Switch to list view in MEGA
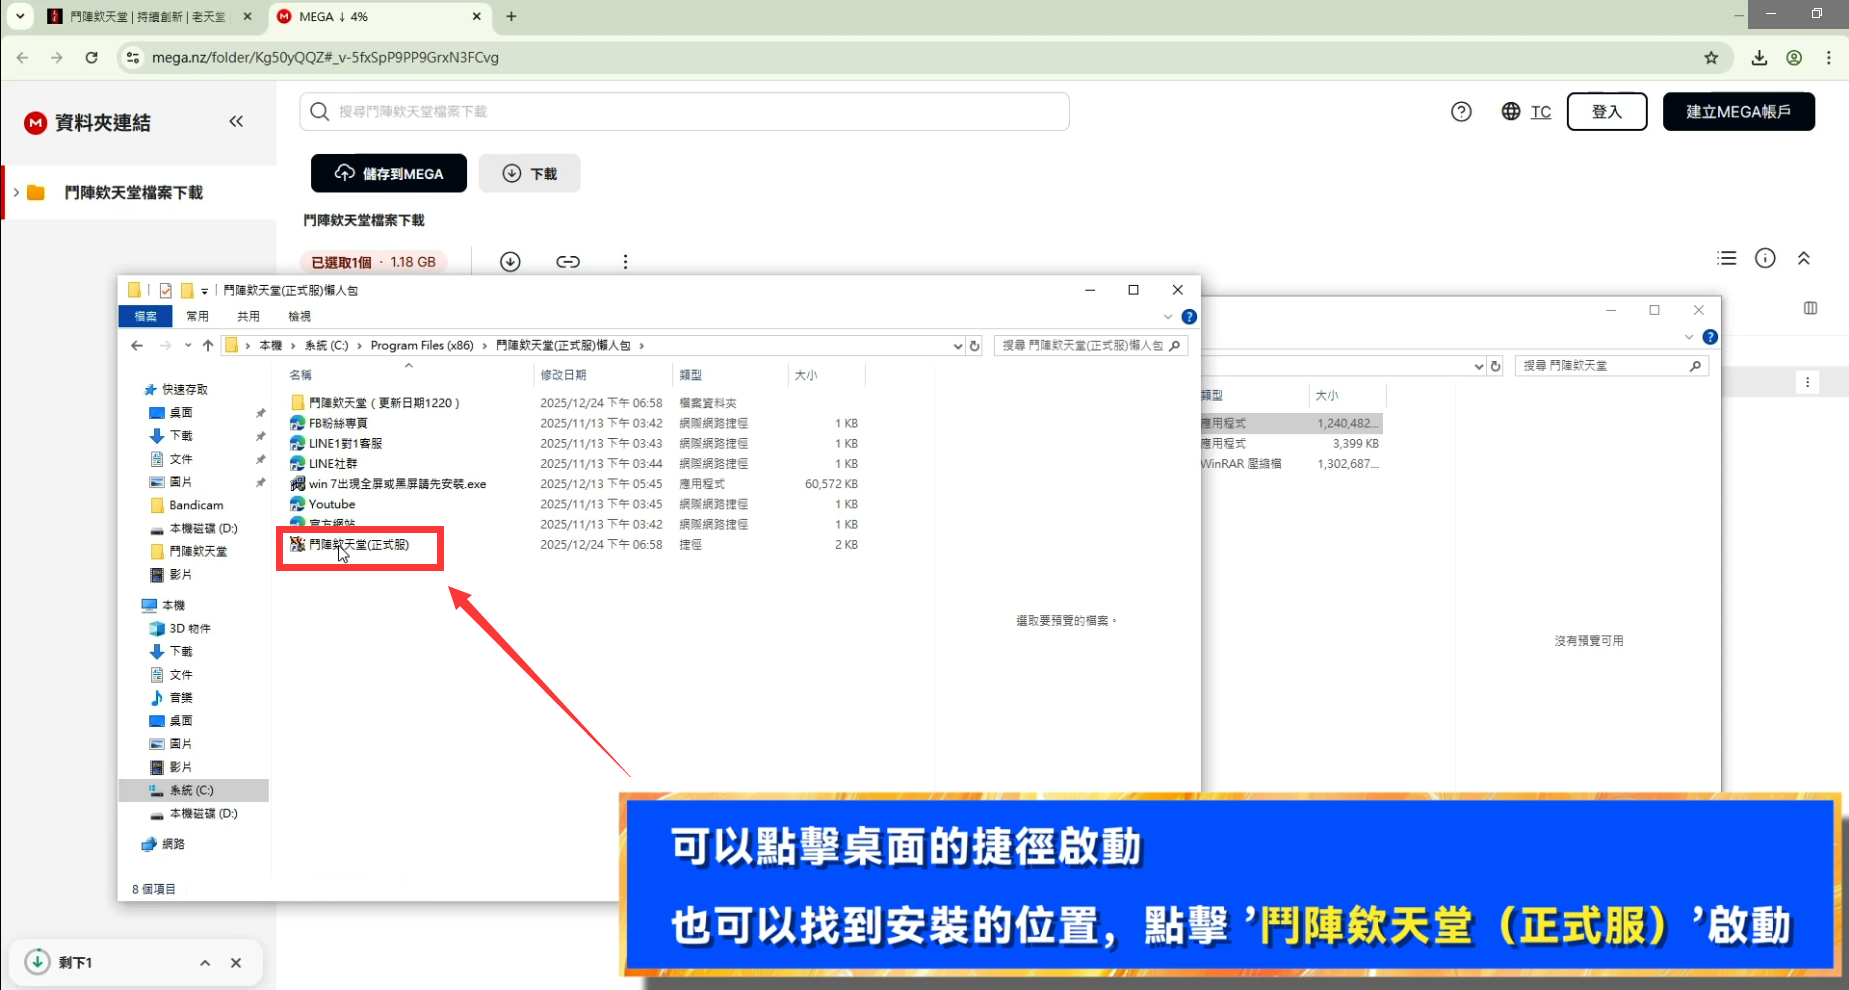Viewport: 1849px width, 990px height. click(1726, 259)
